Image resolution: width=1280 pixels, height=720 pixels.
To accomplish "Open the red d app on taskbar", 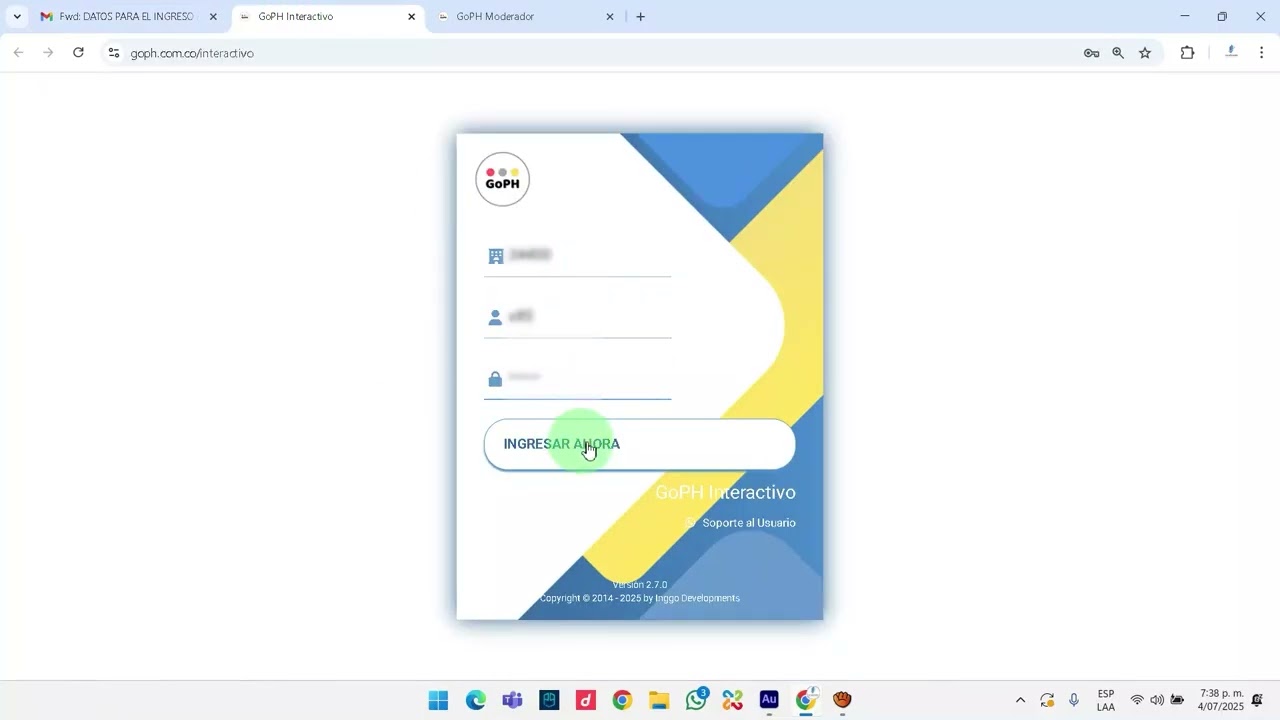I will 586,700.
